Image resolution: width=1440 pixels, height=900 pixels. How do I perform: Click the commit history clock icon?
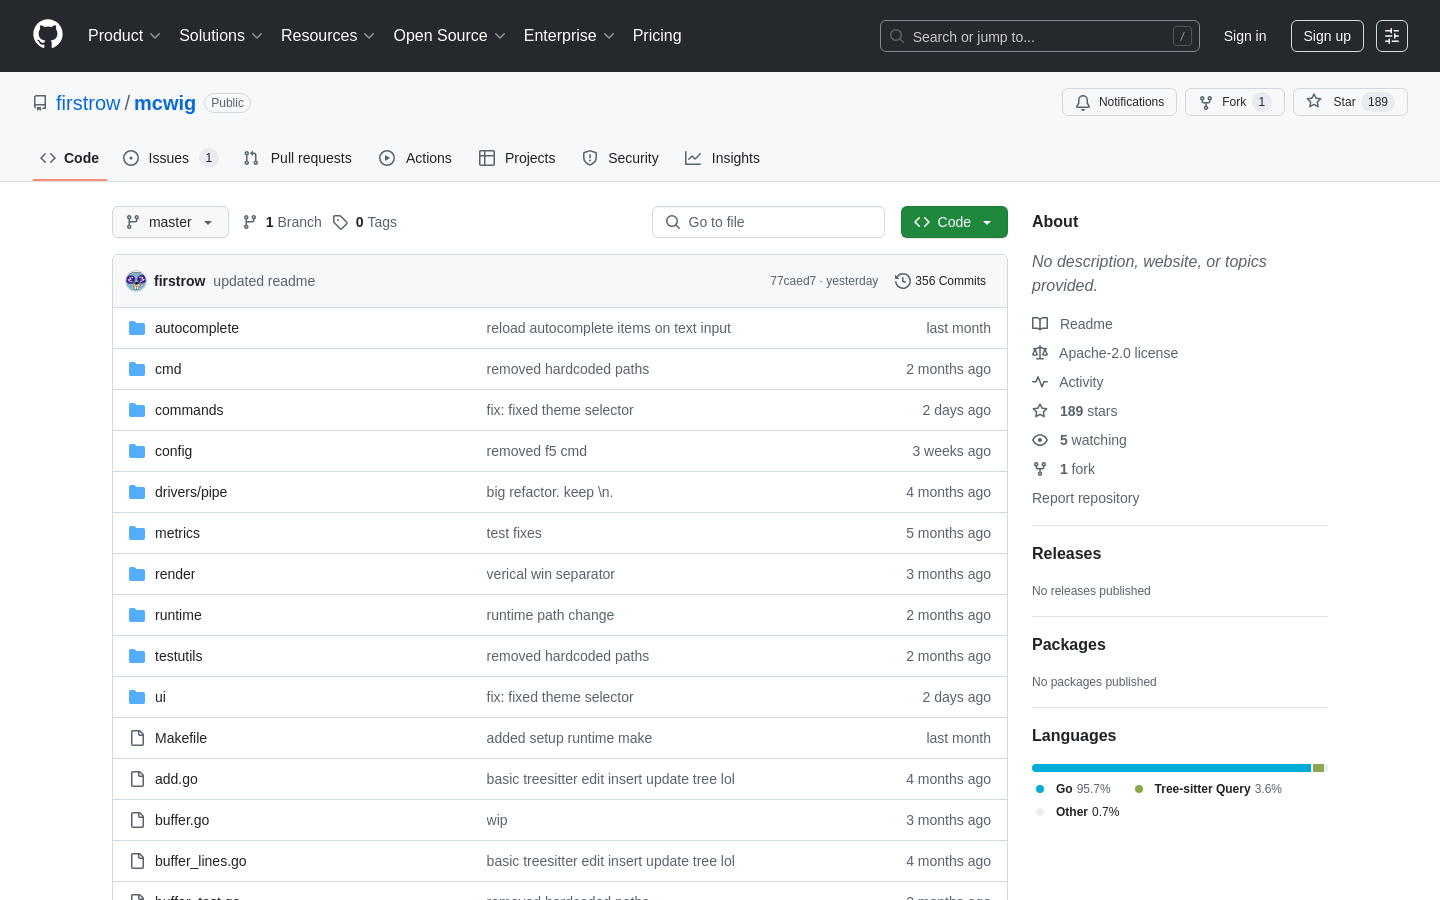[903, 281]
